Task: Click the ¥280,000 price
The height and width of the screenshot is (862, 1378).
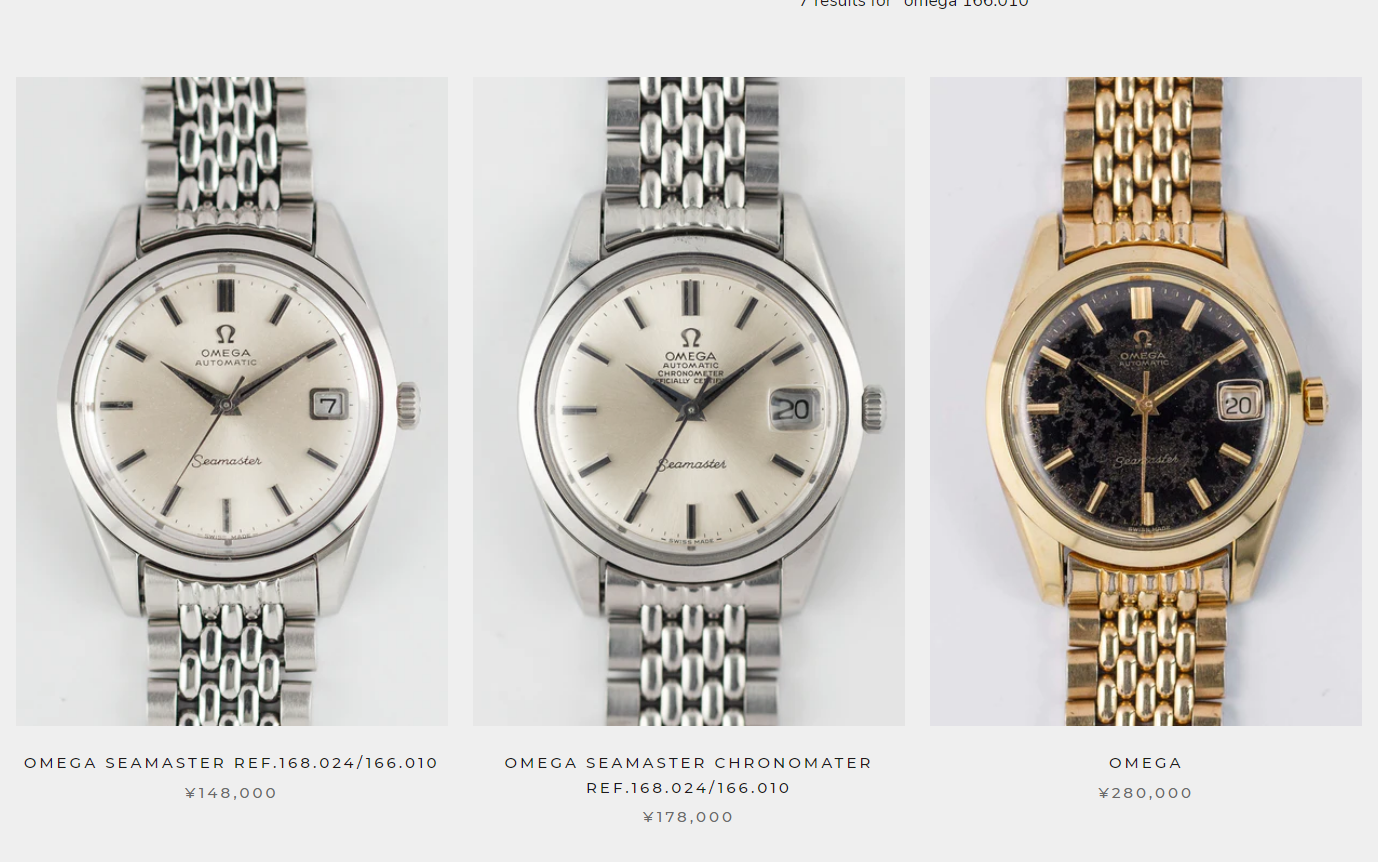Action: (1146, 793)
